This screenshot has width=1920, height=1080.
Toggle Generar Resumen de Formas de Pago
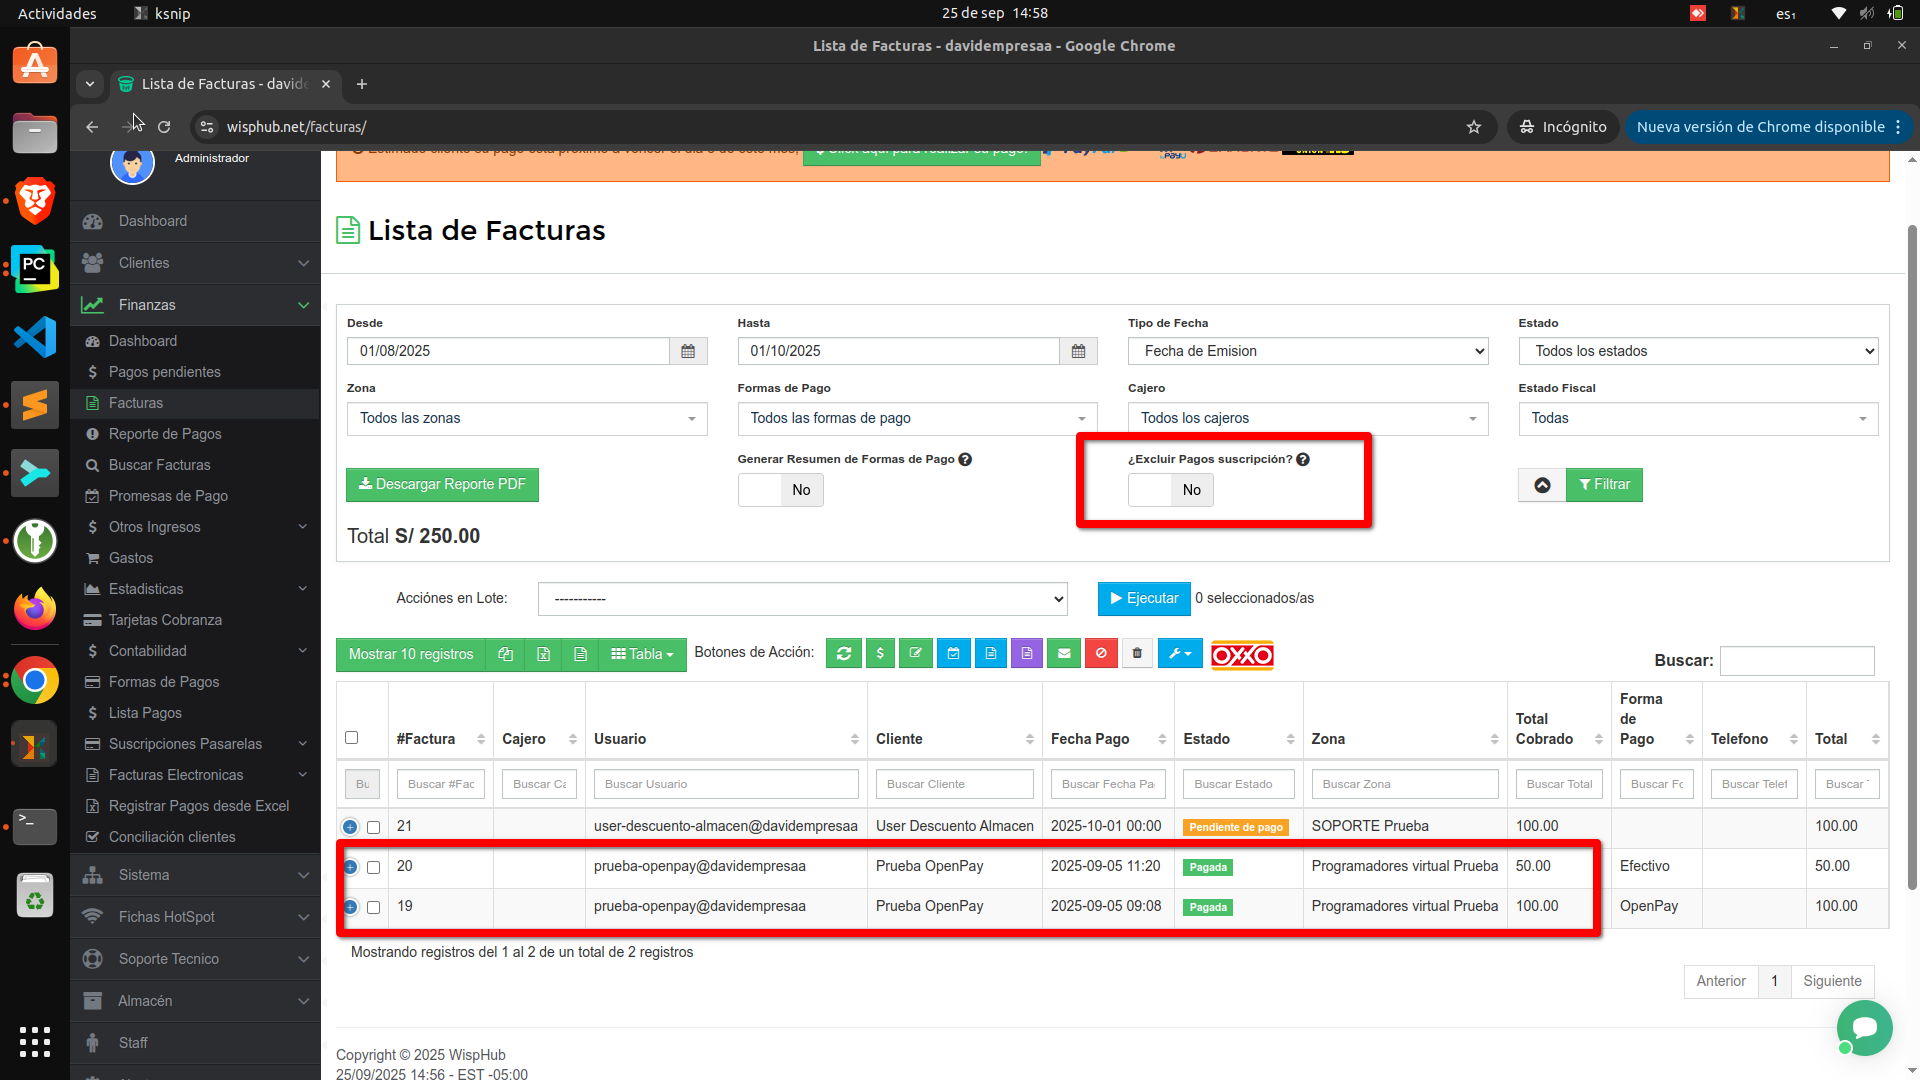[780, 490]
